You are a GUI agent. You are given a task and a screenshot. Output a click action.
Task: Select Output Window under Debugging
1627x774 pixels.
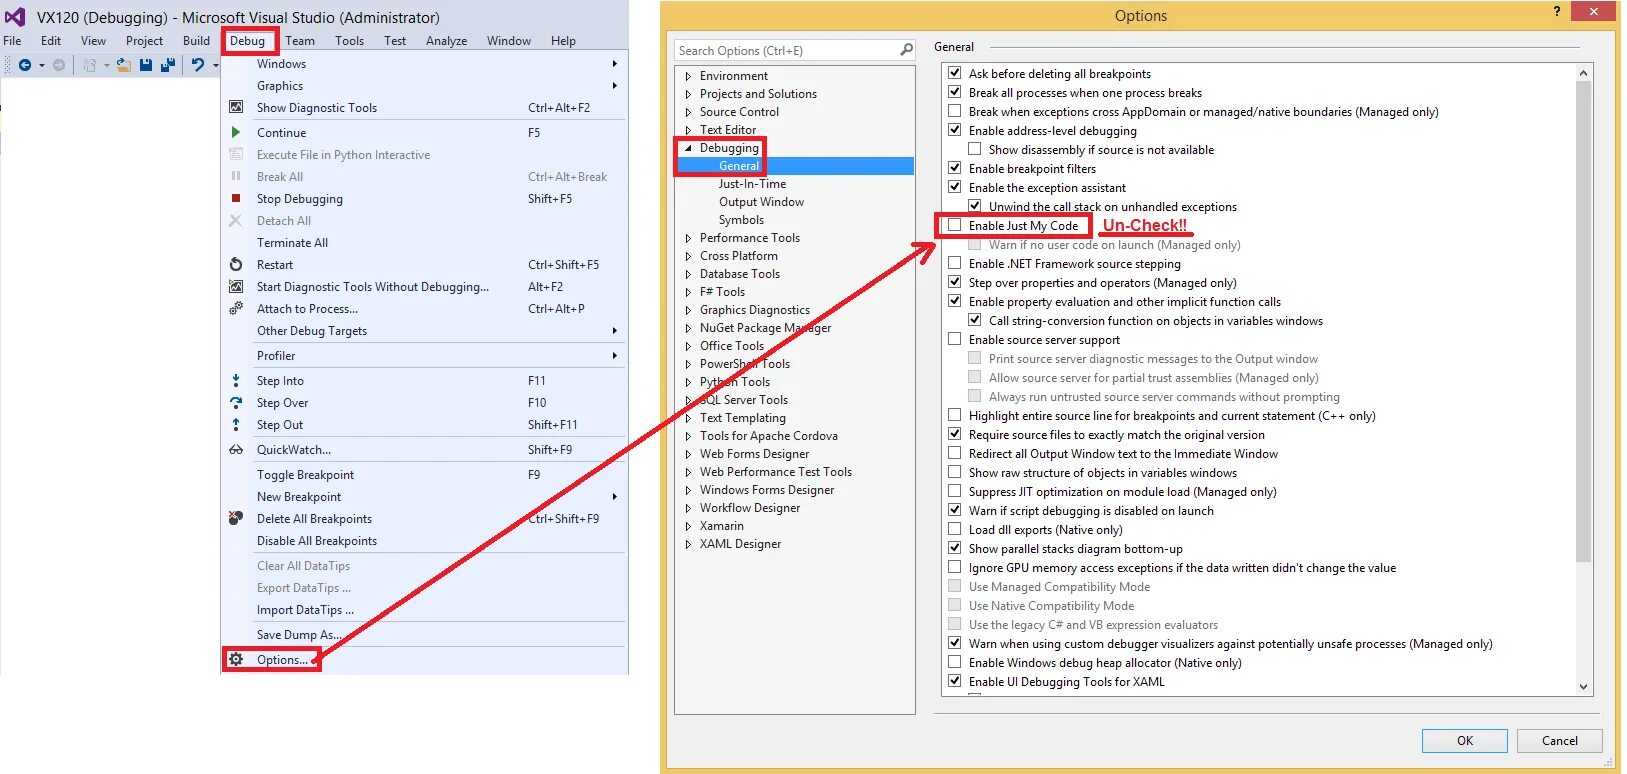click(x=761, y=202)
